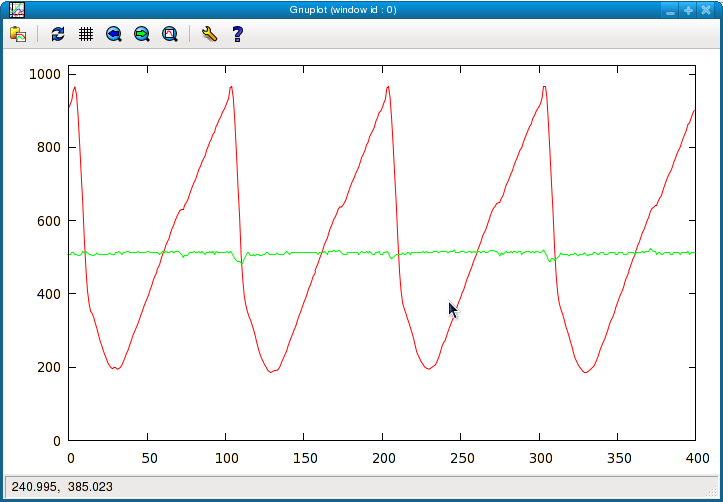Apply the next zoom settings
723x502 pixels.
point(142,34)
